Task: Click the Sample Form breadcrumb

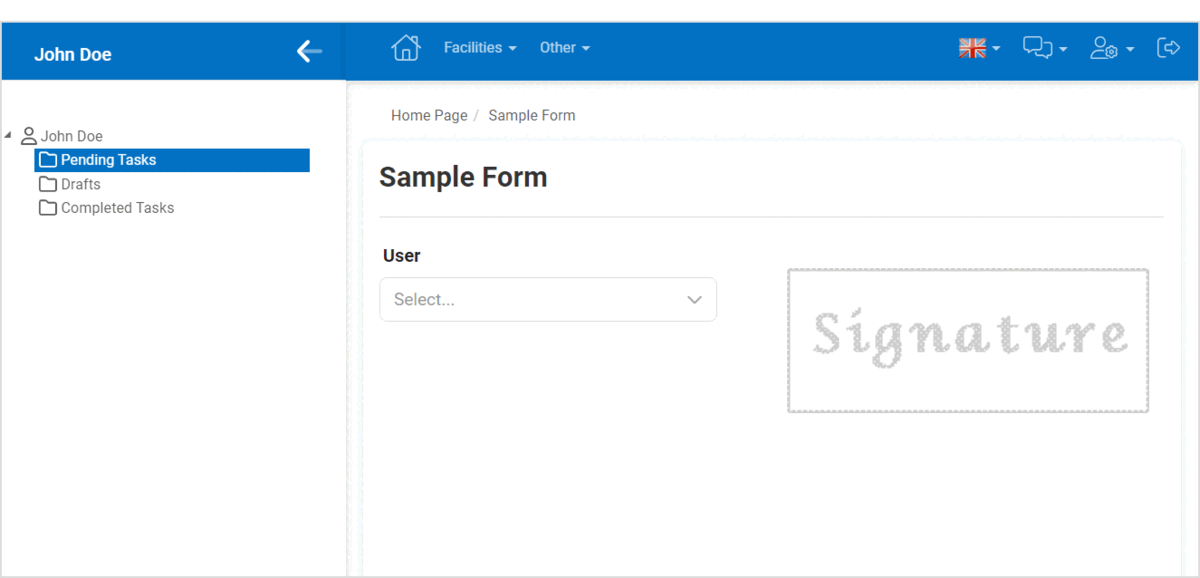Action: coord(532,115)
